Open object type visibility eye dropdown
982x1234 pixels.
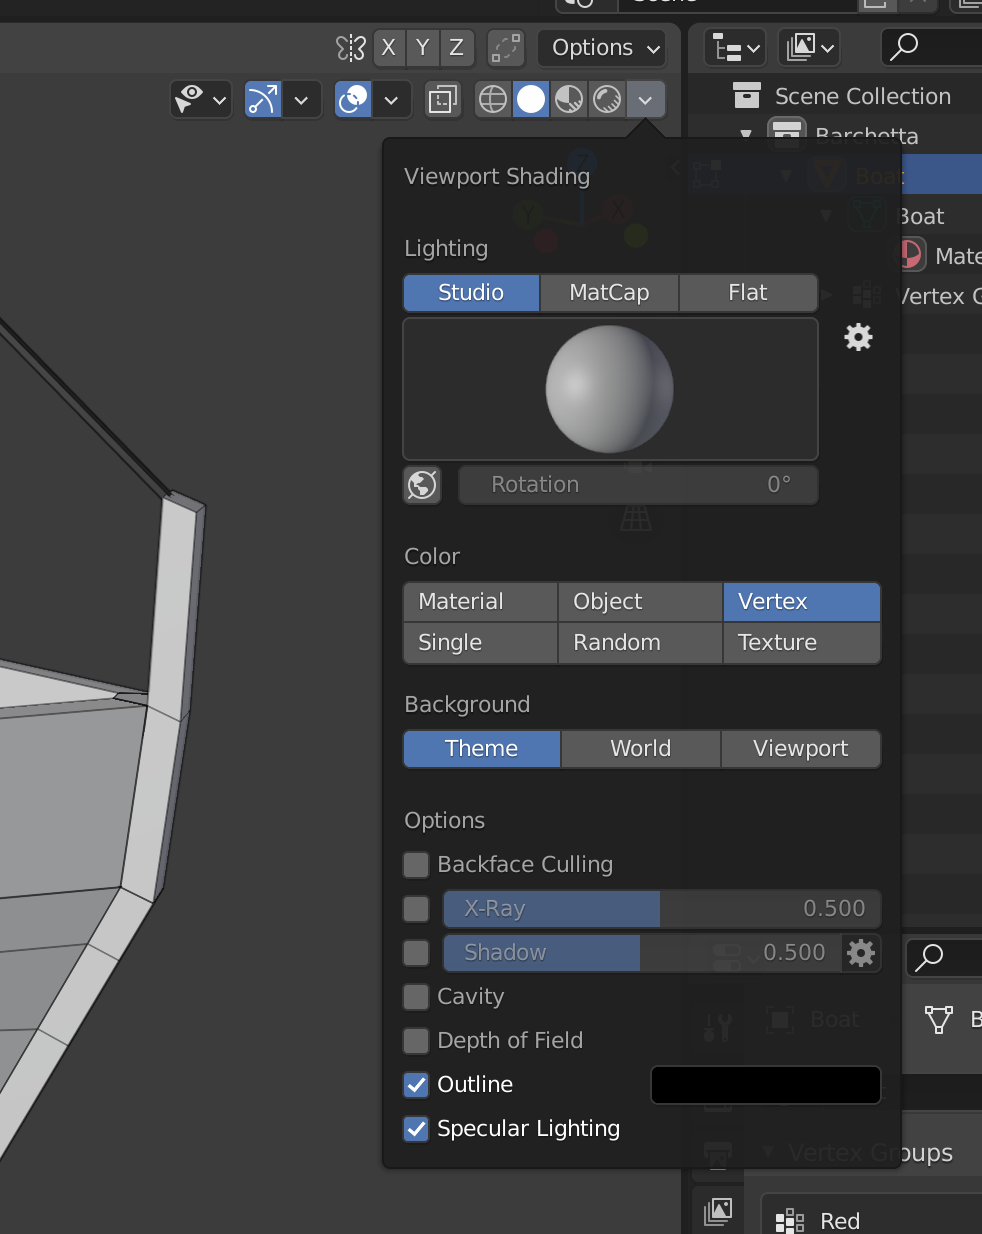(x=201, y=99)
